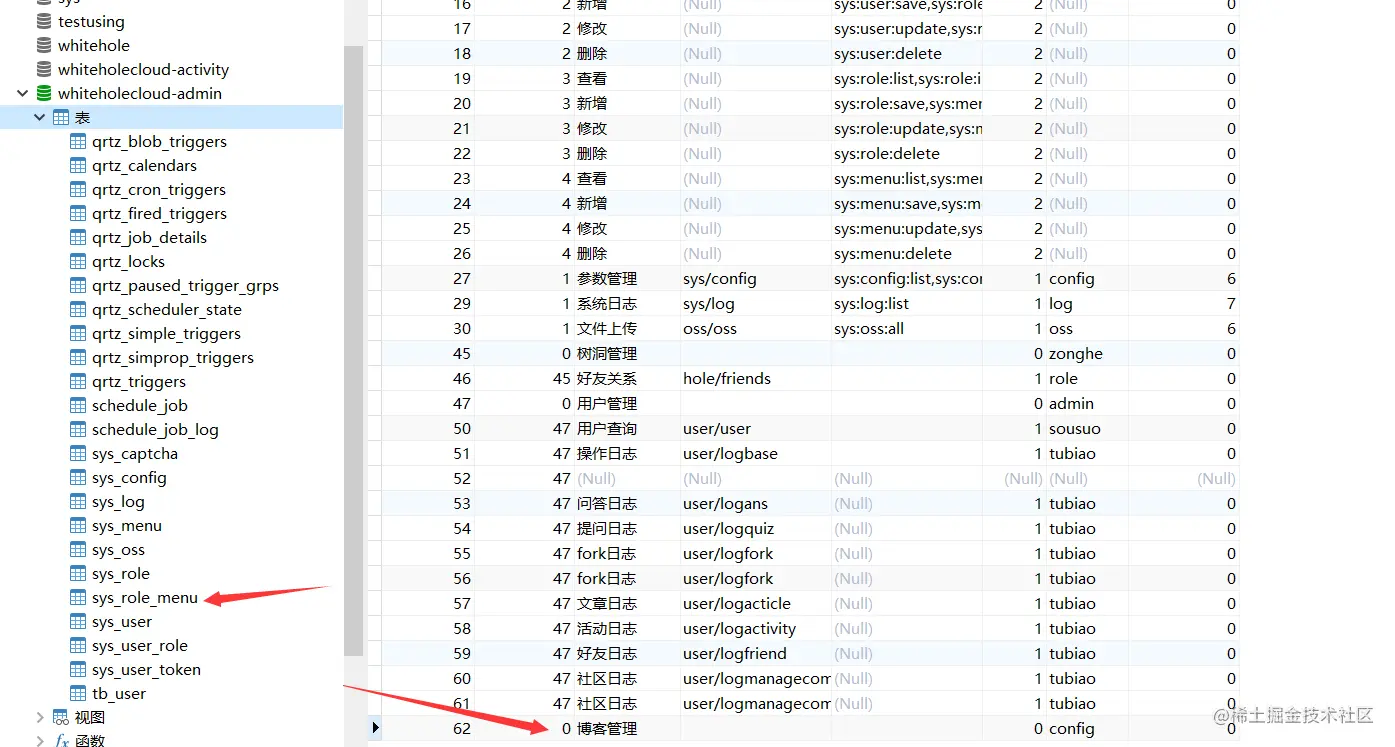1395x747 pixels.
Task: Click the sys_menu table icon
Action: click(x=78, y=526)
